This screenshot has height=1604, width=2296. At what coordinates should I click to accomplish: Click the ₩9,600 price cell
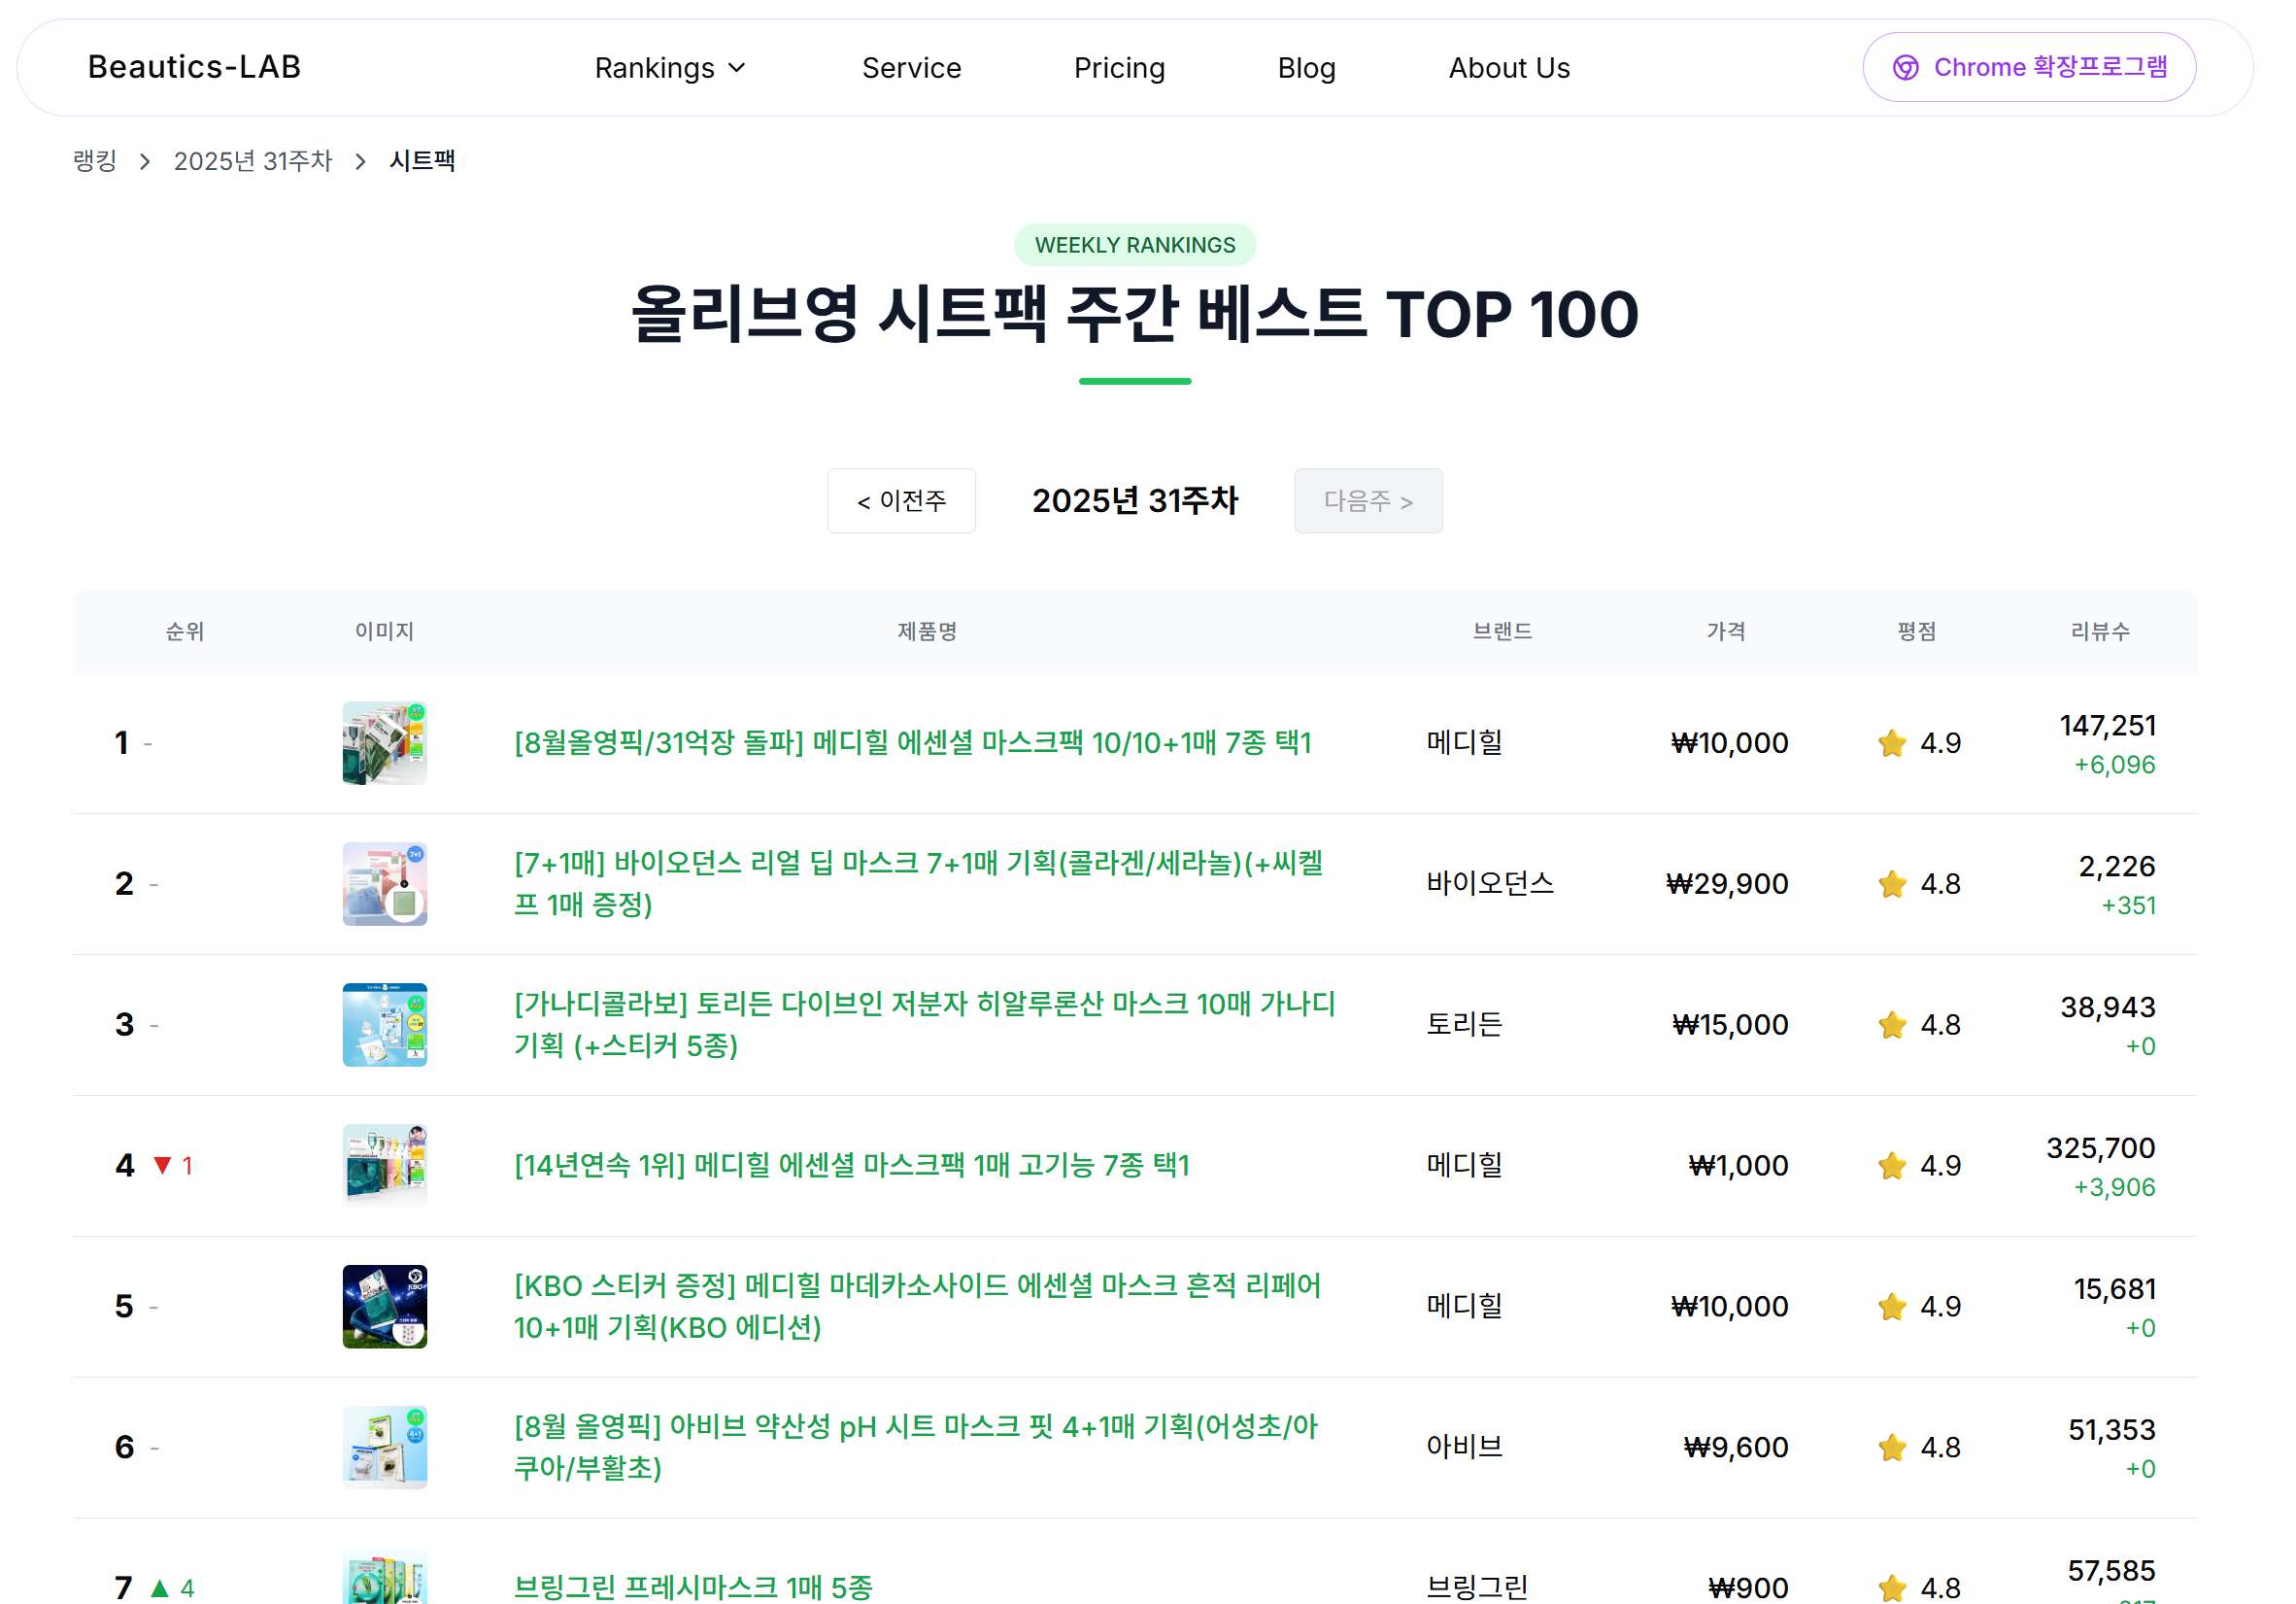click(x=1736, y=1448)
